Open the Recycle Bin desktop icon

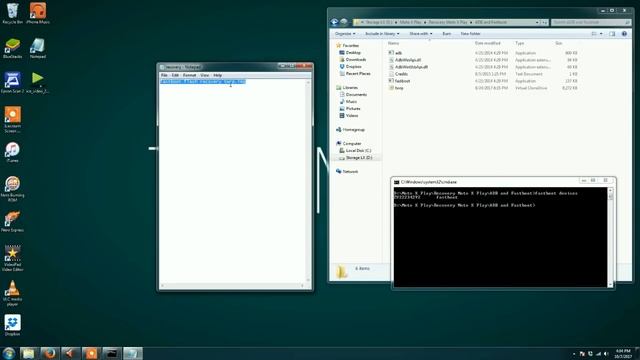pyautogui.click(x=12, y=13)
